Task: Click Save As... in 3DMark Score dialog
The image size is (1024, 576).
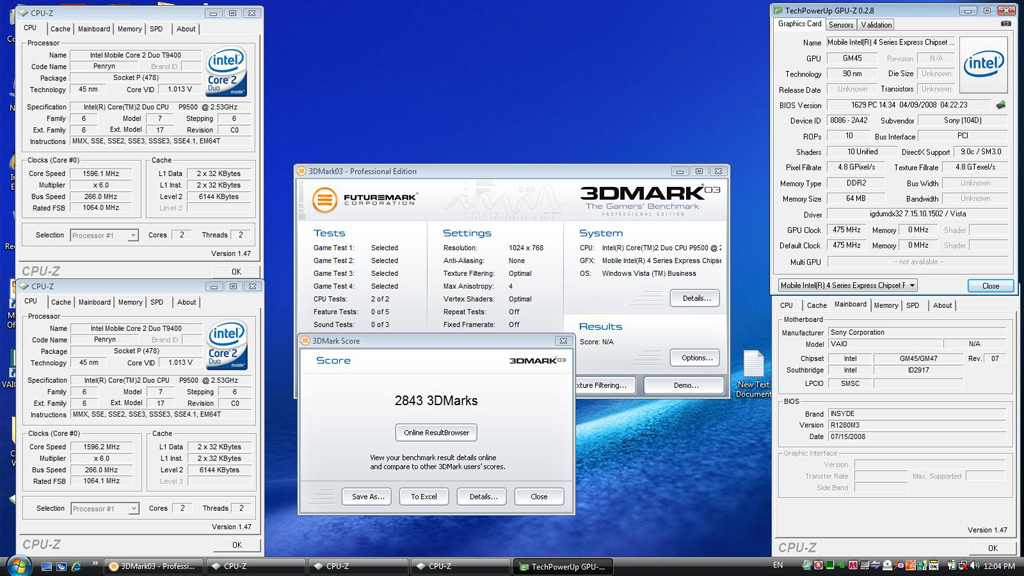Action: 368,496
